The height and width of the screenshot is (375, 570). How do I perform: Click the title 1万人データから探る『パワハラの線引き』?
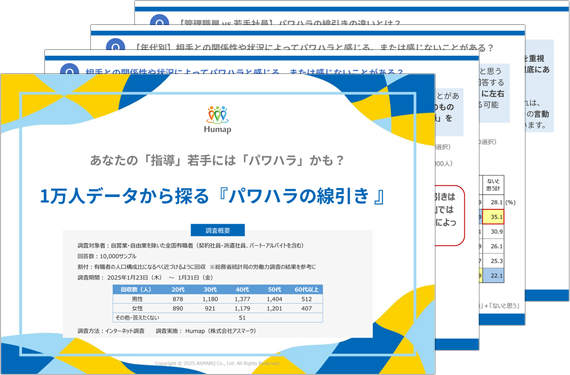pos(212,196)
